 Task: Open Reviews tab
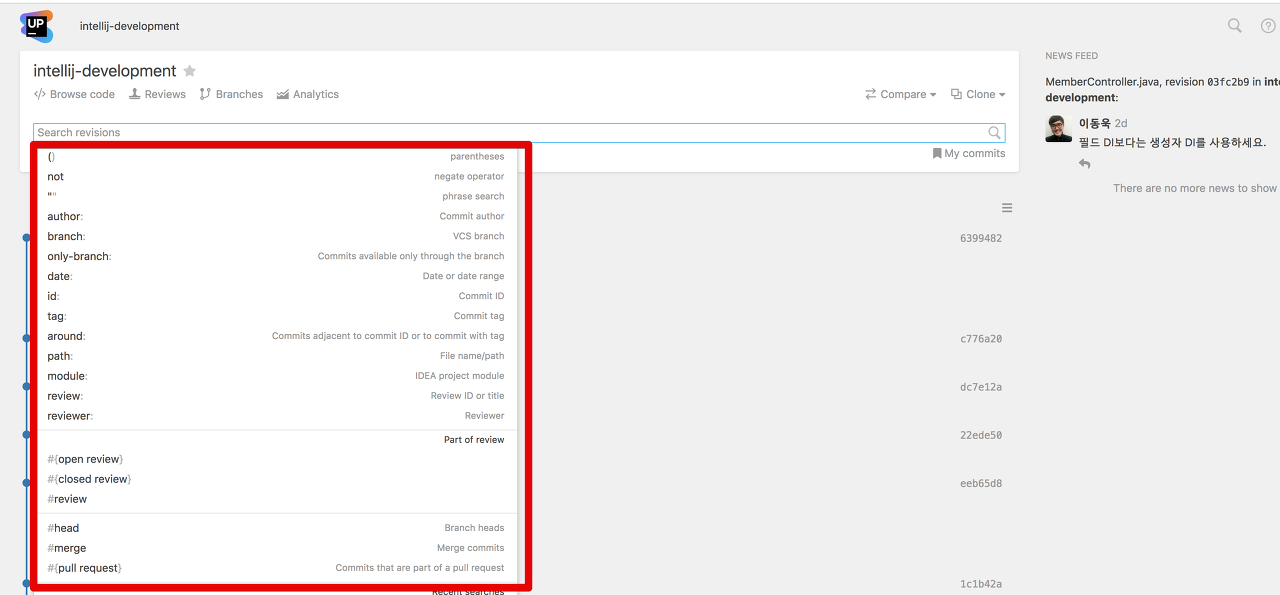coord(157,94)
